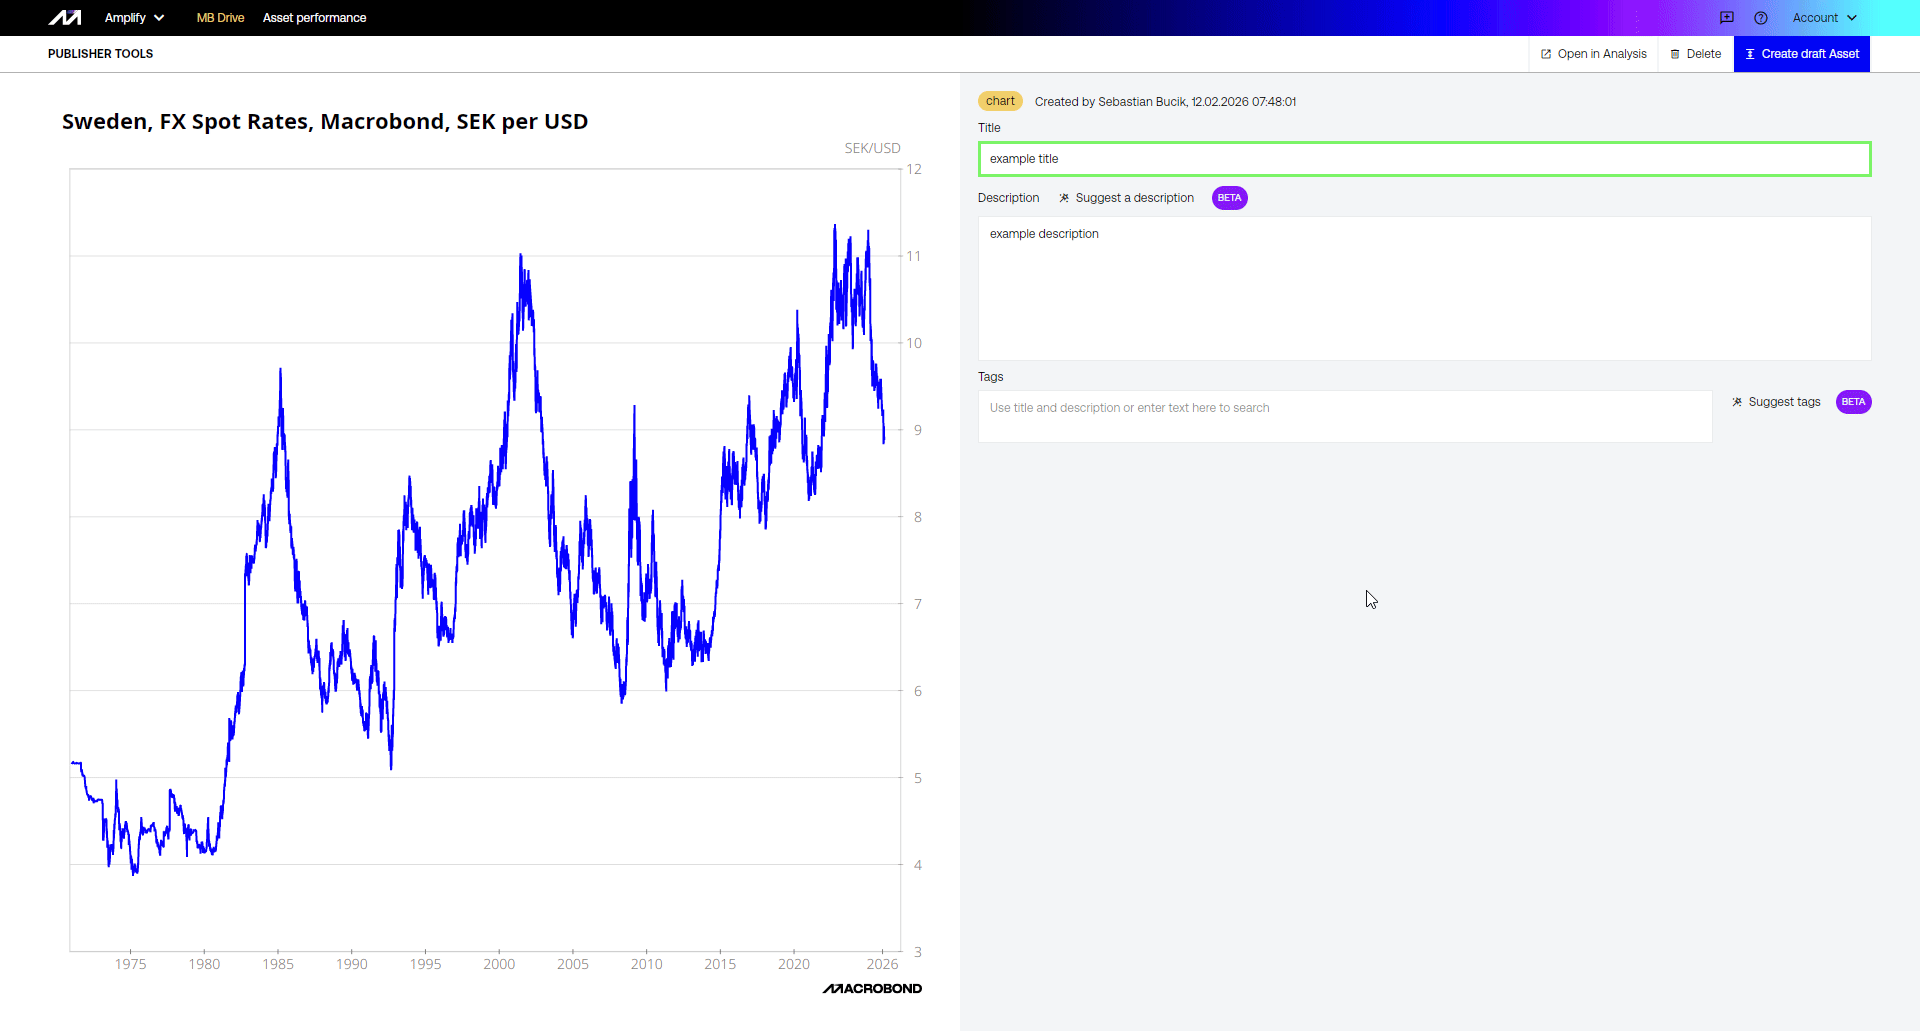Open the help question mark icon

pos(1761,18)
